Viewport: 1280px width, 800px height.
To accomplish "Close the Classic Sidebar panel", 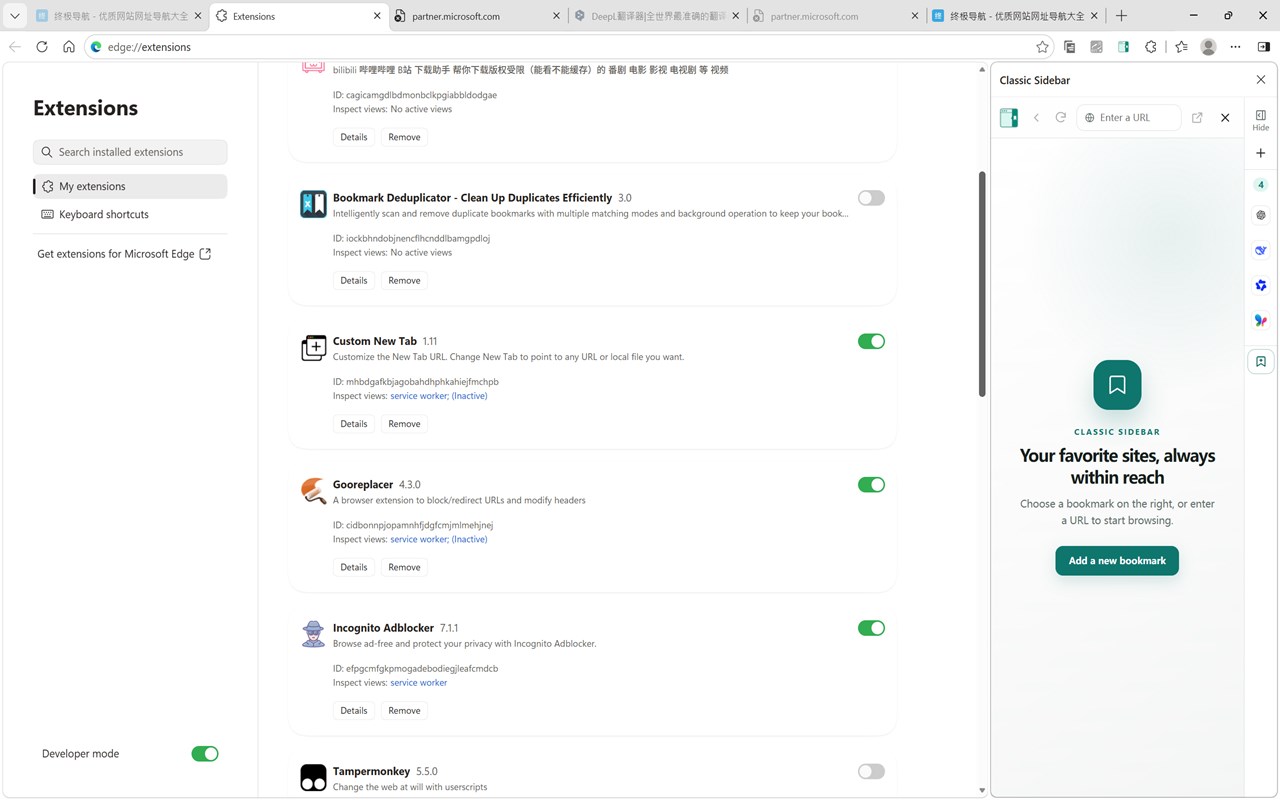I will click(x=1260, y=80).
